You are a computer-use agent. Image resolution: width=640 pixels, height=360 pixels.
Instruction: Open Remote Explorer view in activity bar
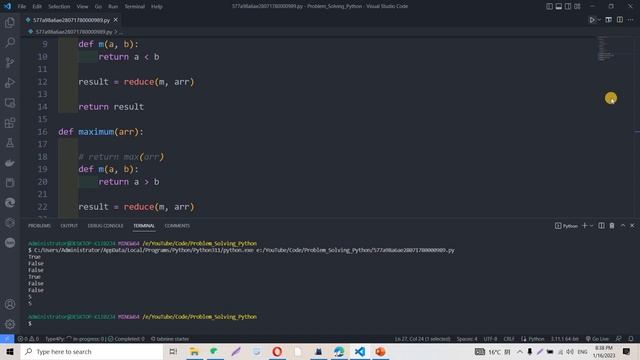point(10,102)
